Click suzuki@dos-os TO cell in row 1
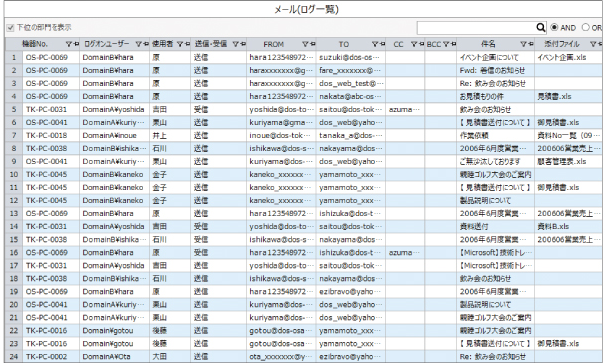Screen dimensions: 605x363 [x=349, y=57]
